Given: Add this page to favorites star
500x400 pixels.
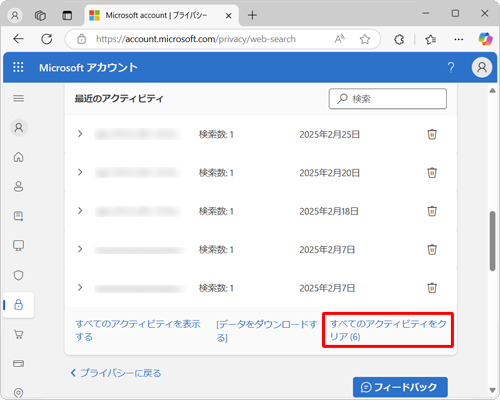Looking at the screenshot, I should pos(365,39).
